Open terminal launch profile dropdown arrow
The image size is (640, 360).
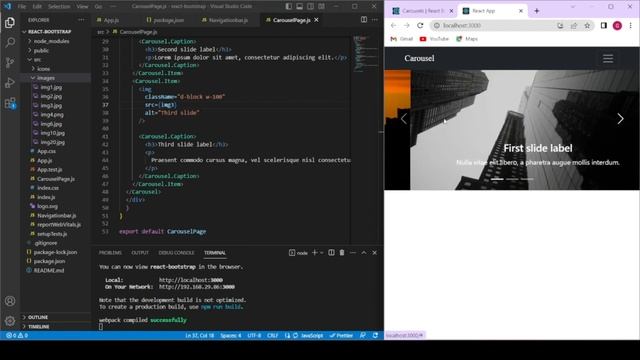[322, 253]
